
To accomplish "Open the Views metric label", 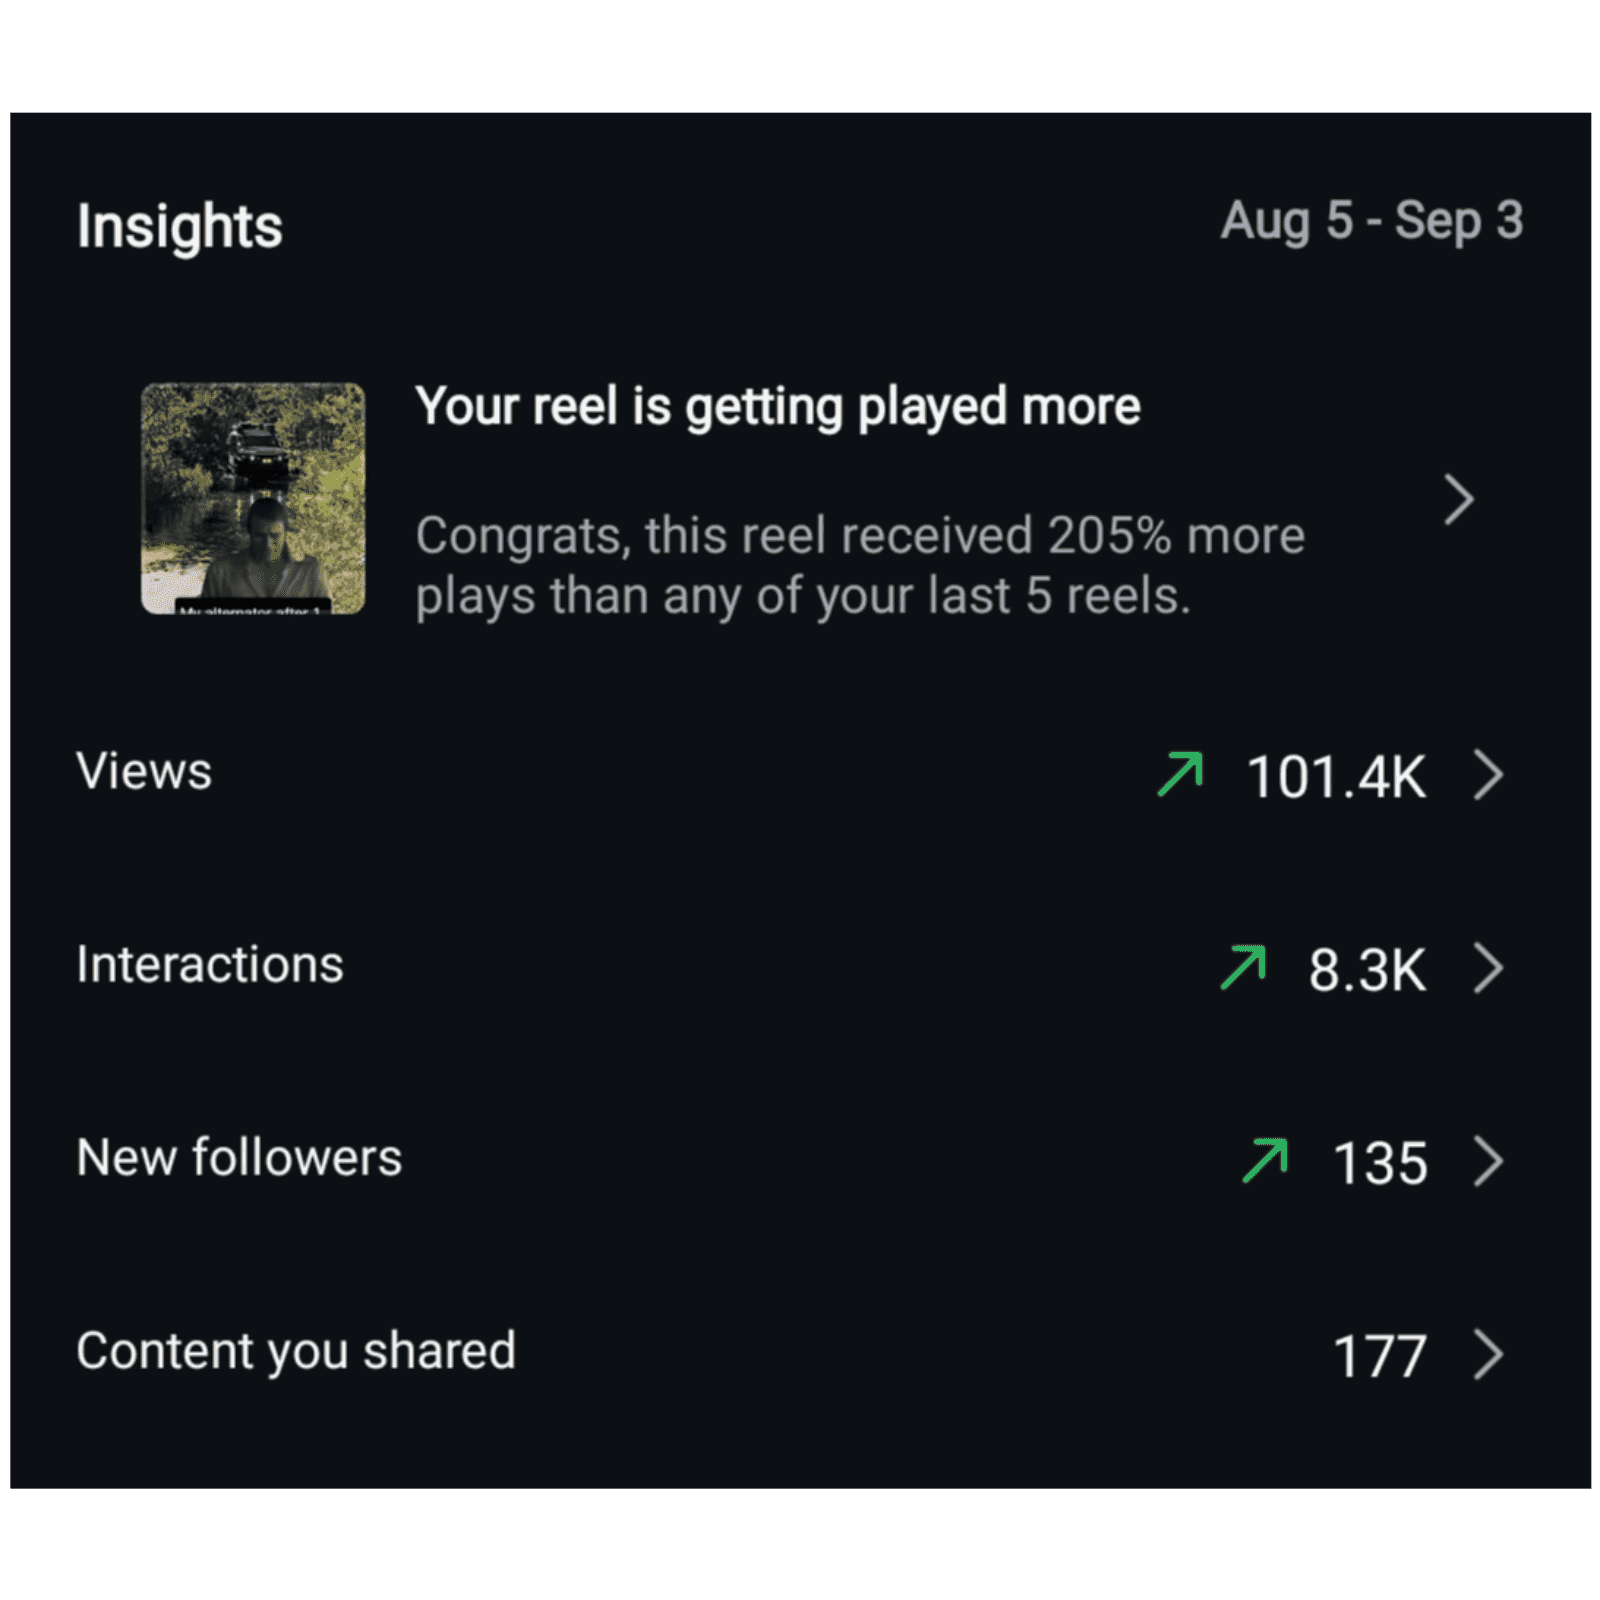I will tap(144, 771).
